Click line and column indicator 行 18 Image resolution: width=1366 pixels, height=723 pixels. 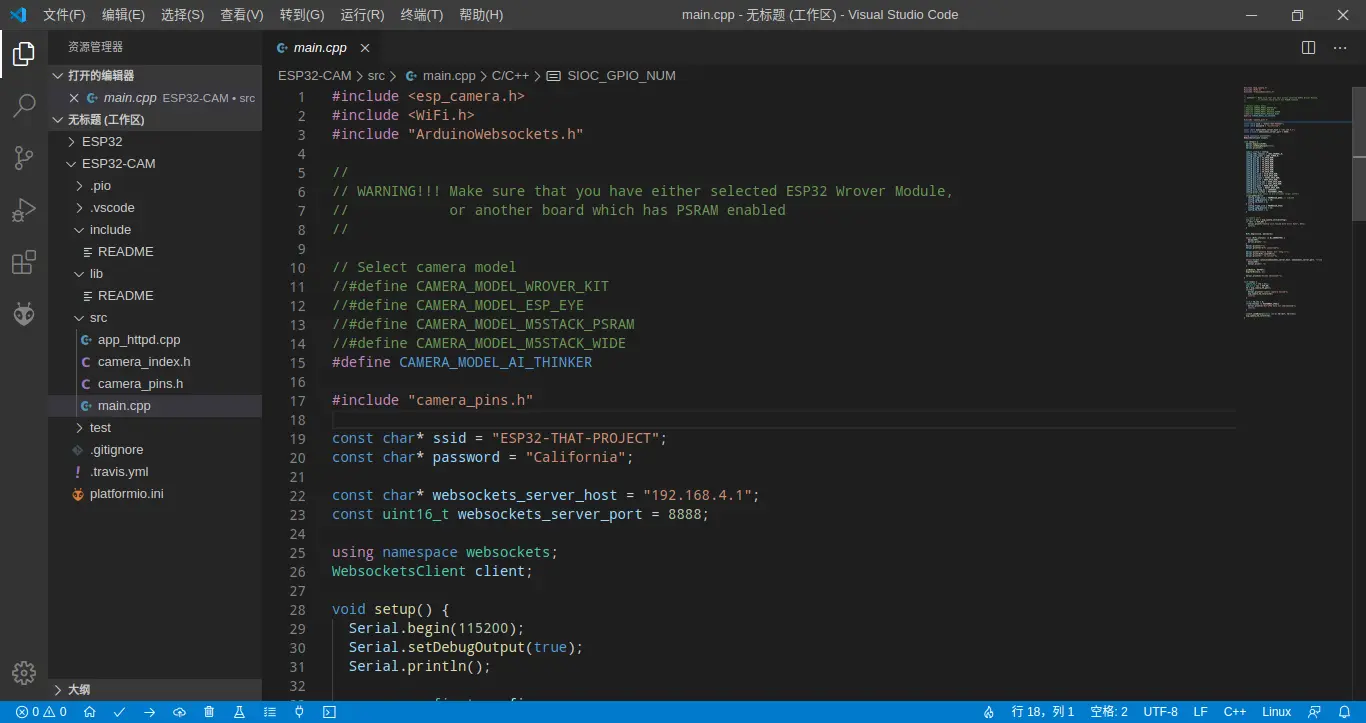(1043, 712)
